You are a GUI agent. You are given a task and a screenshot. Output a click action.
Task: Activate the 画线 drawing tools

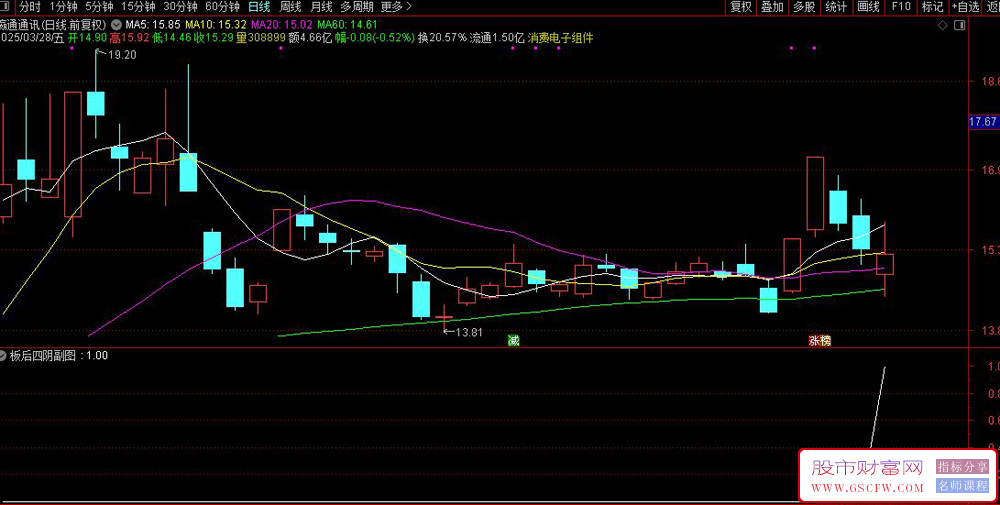(868, 7)
